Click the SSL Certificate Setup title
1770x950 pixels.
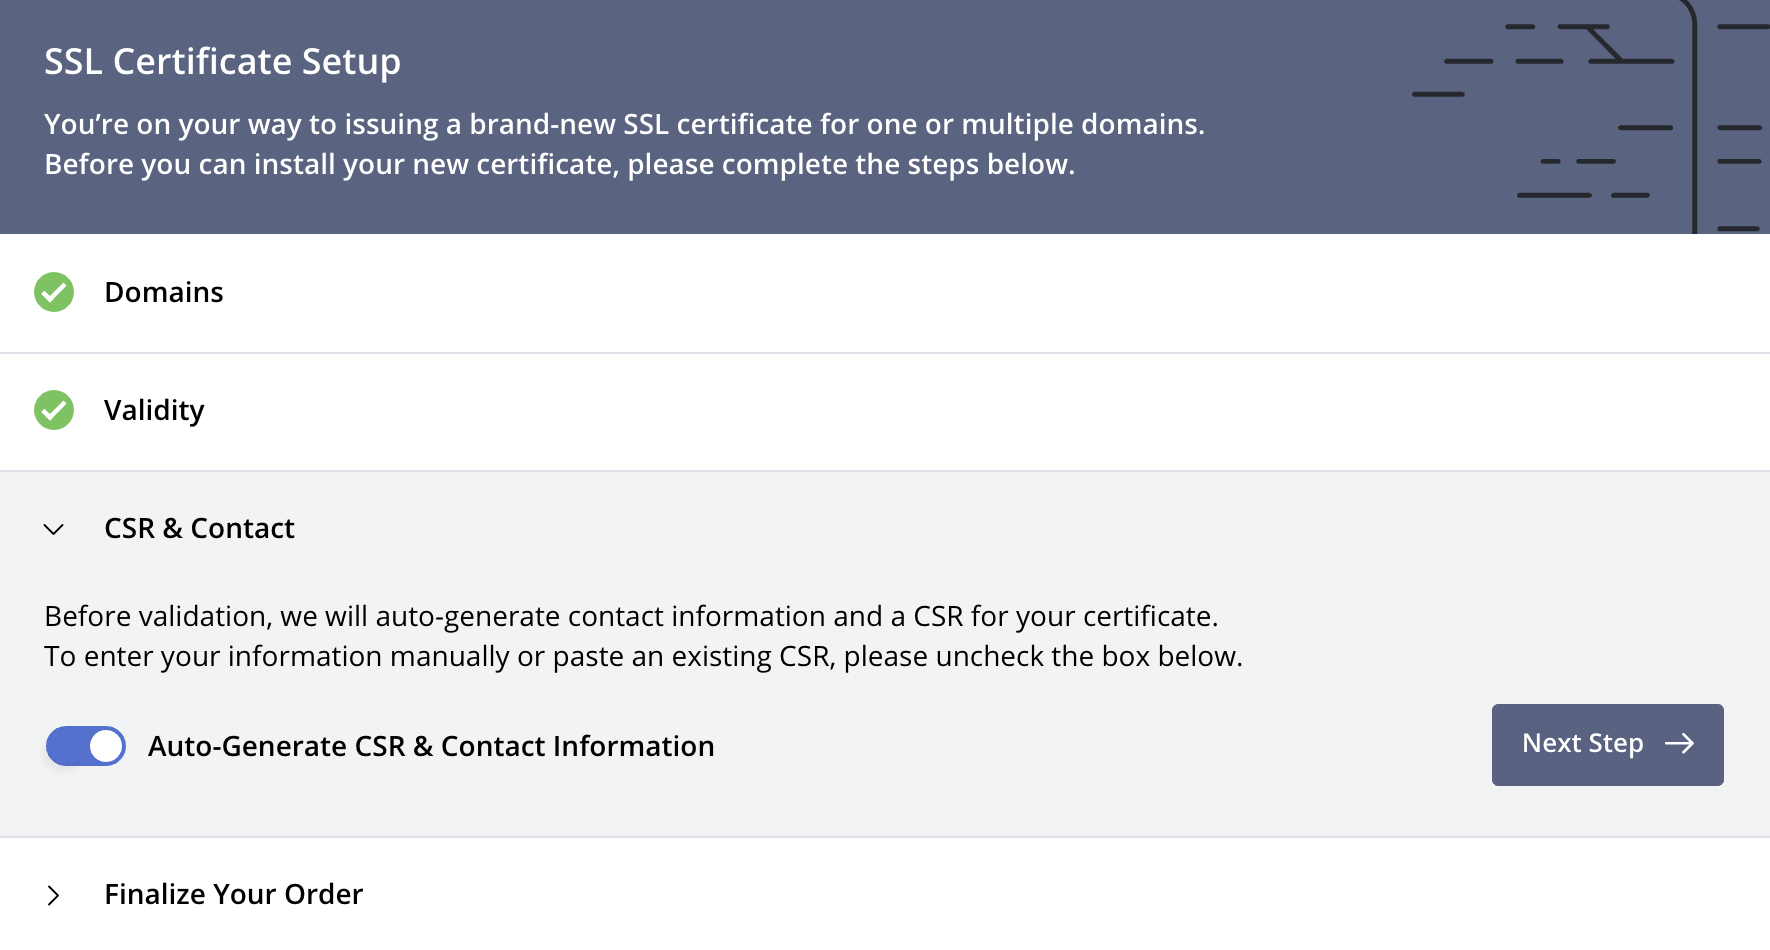[x=222, y=62]
